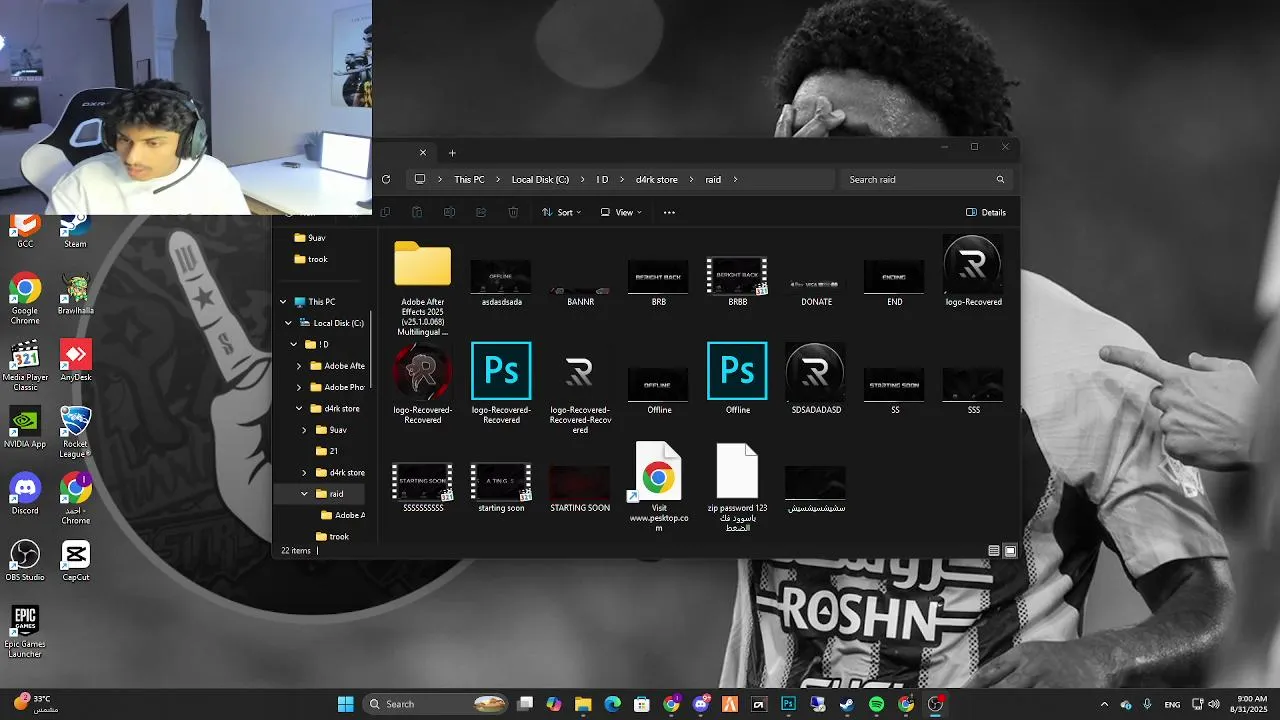Add a new File Explorer tab
The image size is (1280, 720).
(452, 153)
